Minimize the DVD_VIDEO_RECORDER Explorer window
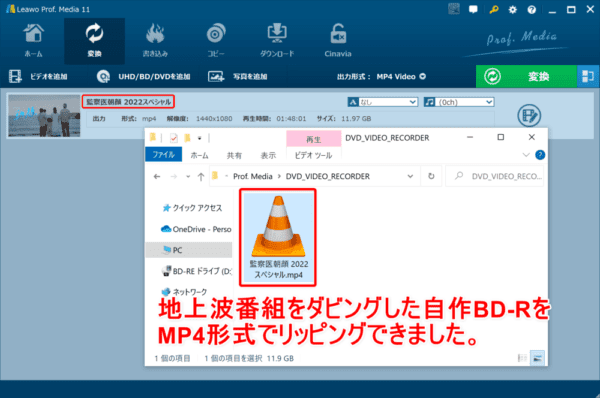This screenshot has width=600, height=398. [470, 137]
